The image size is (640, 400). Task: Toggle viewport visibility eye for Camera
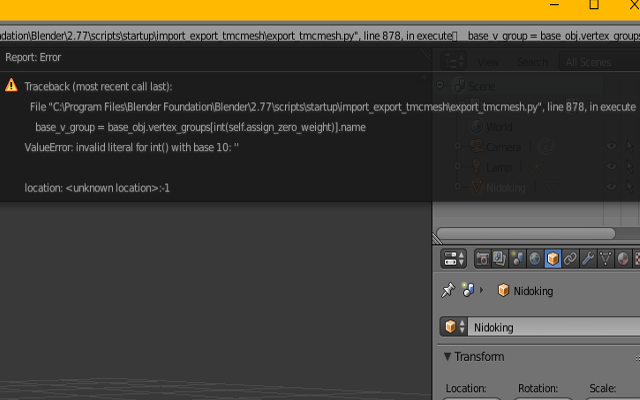point(611,146)
